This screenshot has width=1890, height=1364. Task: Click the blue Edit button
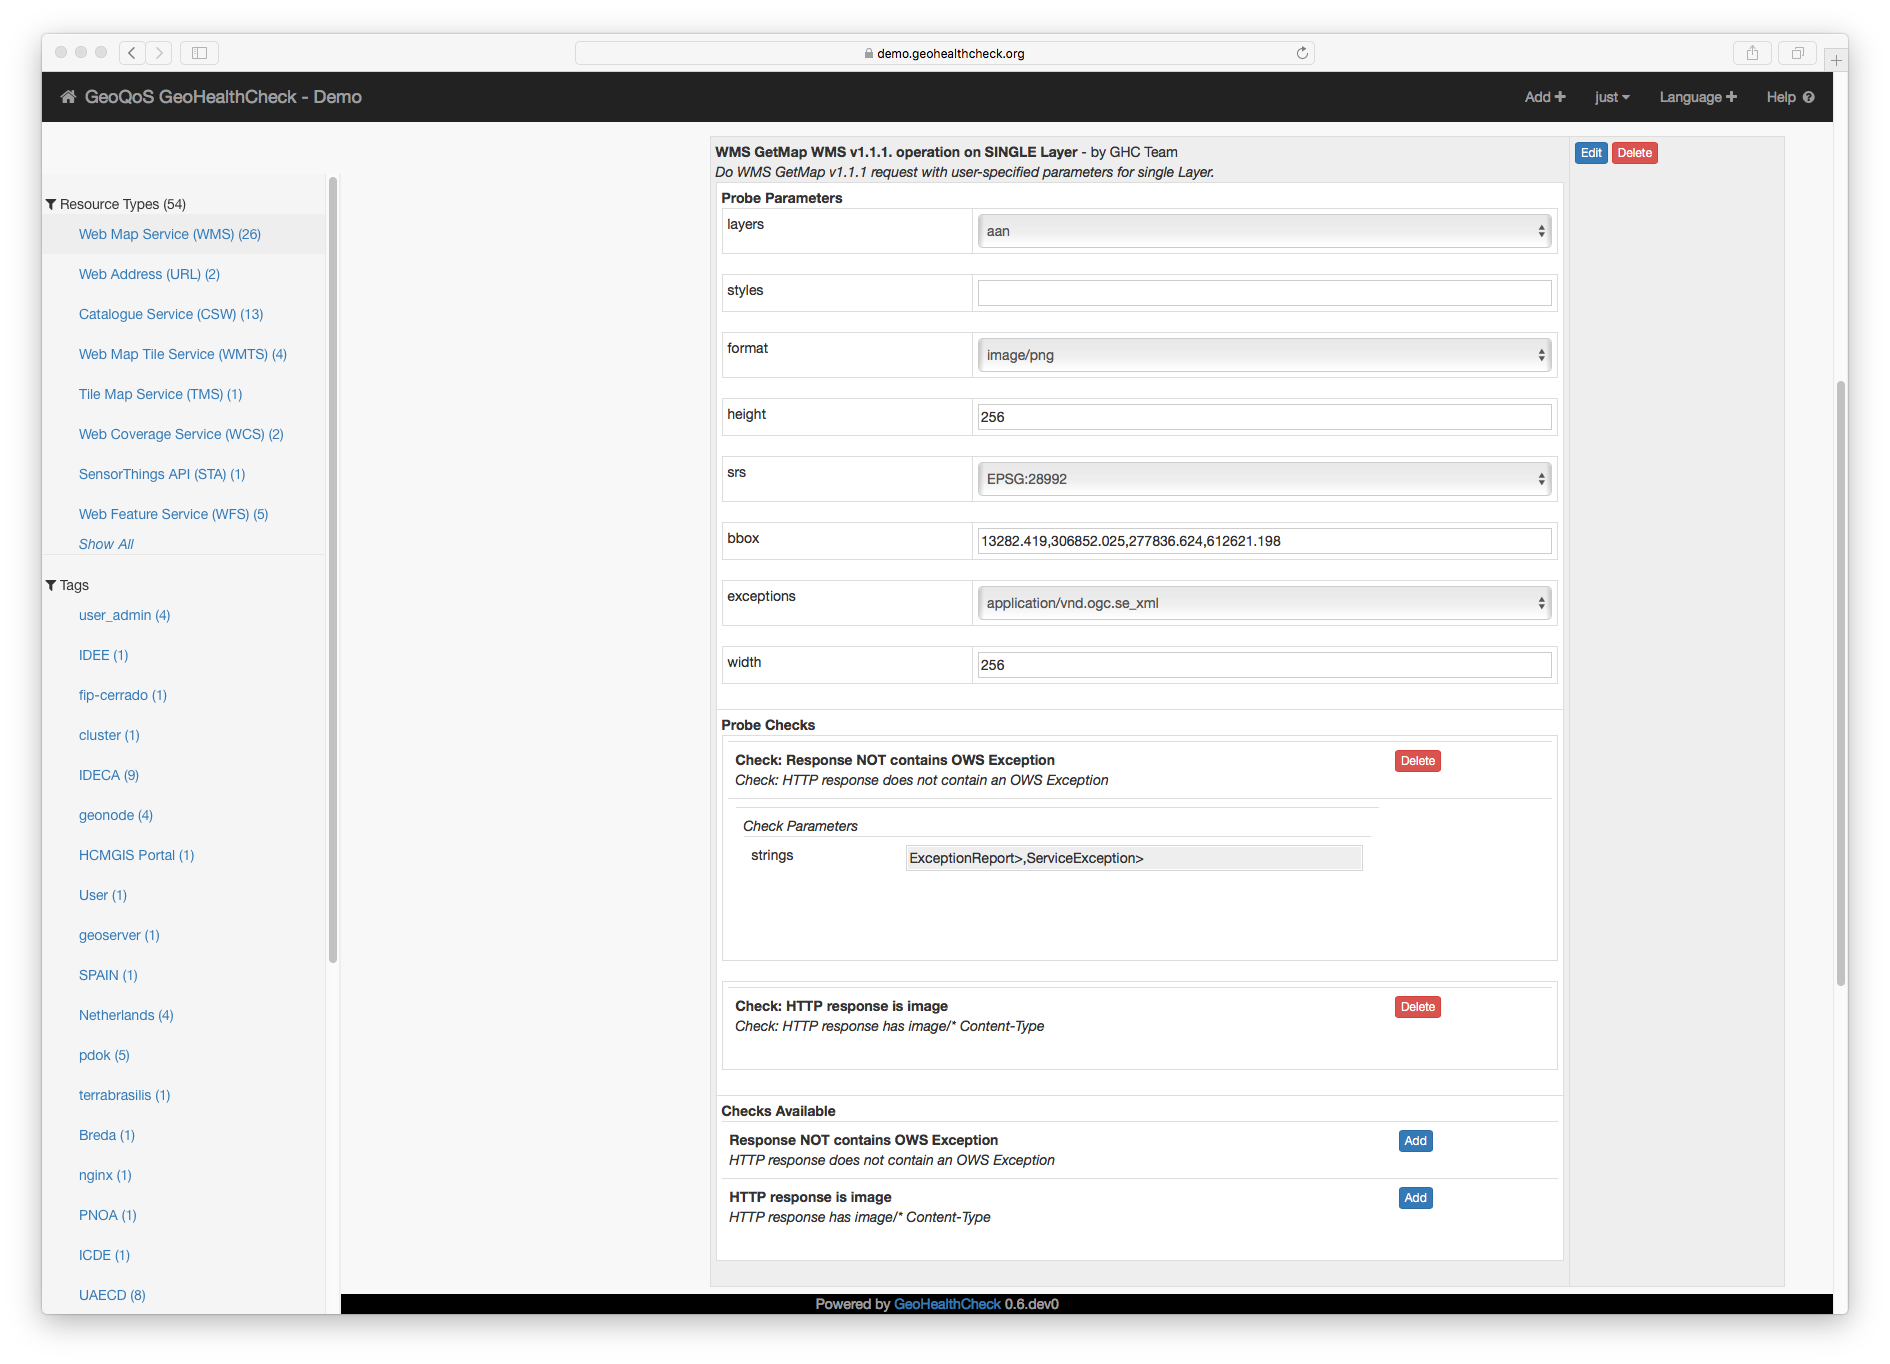click(x=1591, y=153)
